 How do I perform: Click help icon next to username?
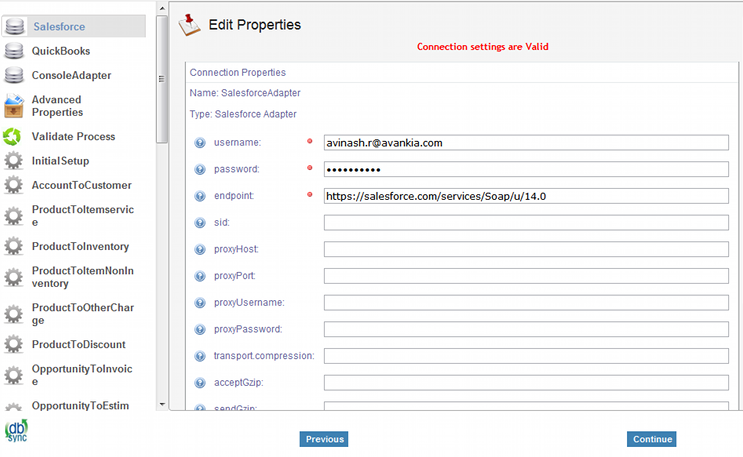pos(200,143)
